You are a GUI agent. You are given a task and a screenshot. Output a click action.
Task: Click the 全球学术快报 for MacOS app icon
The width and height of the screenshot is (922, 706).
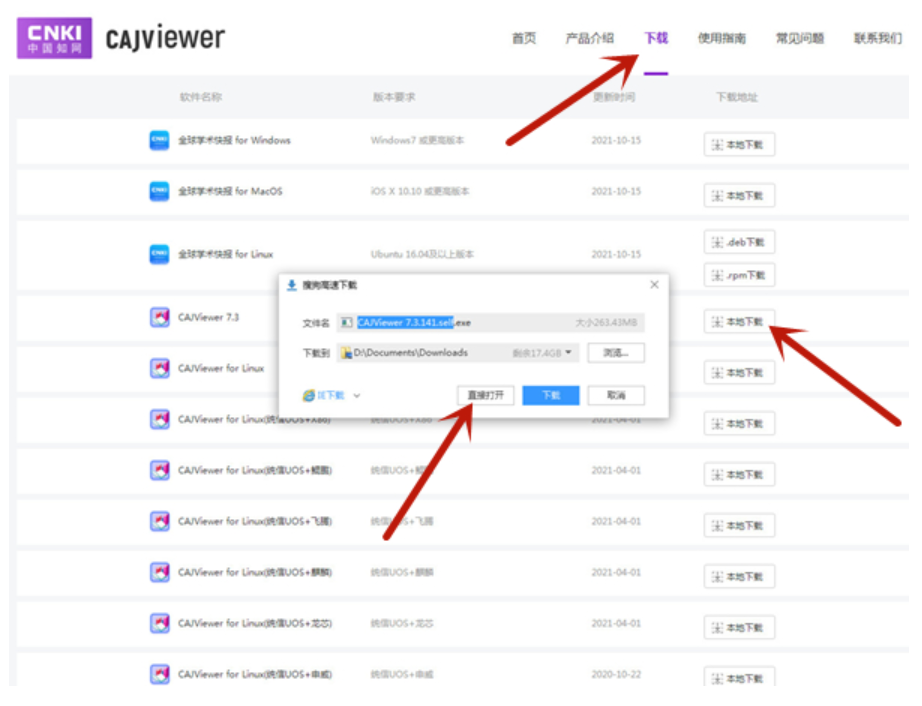point(159,191)
